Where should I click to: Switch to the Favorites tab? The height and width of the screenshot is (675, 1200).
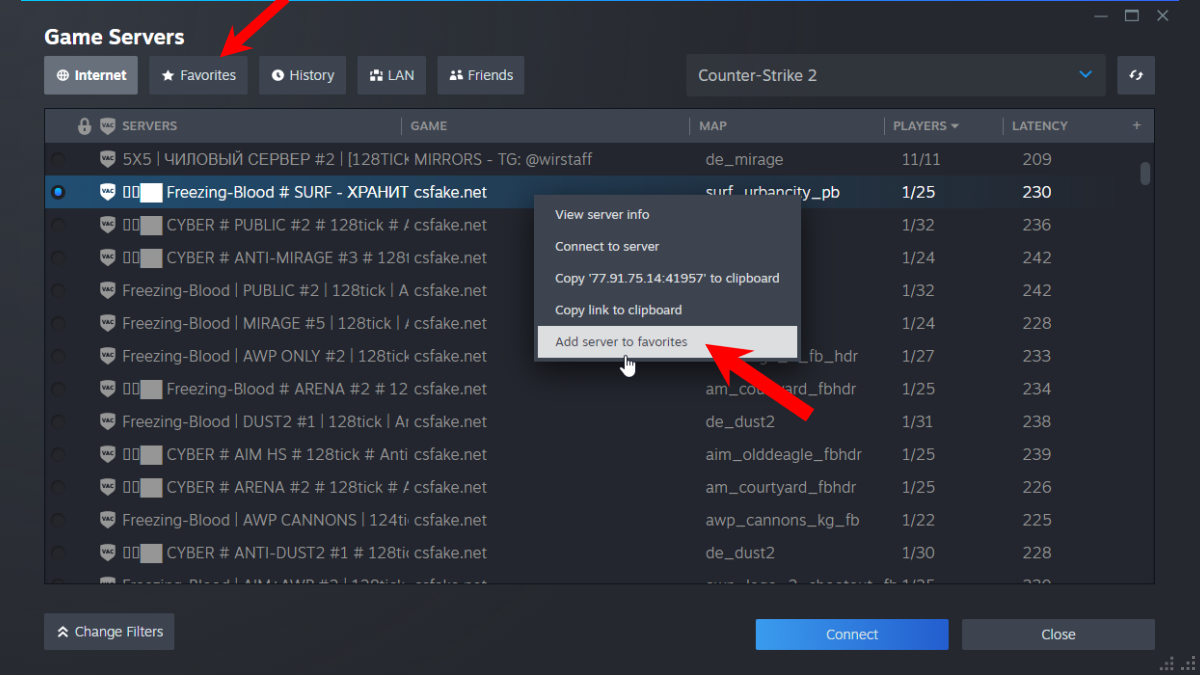[199, 75]
